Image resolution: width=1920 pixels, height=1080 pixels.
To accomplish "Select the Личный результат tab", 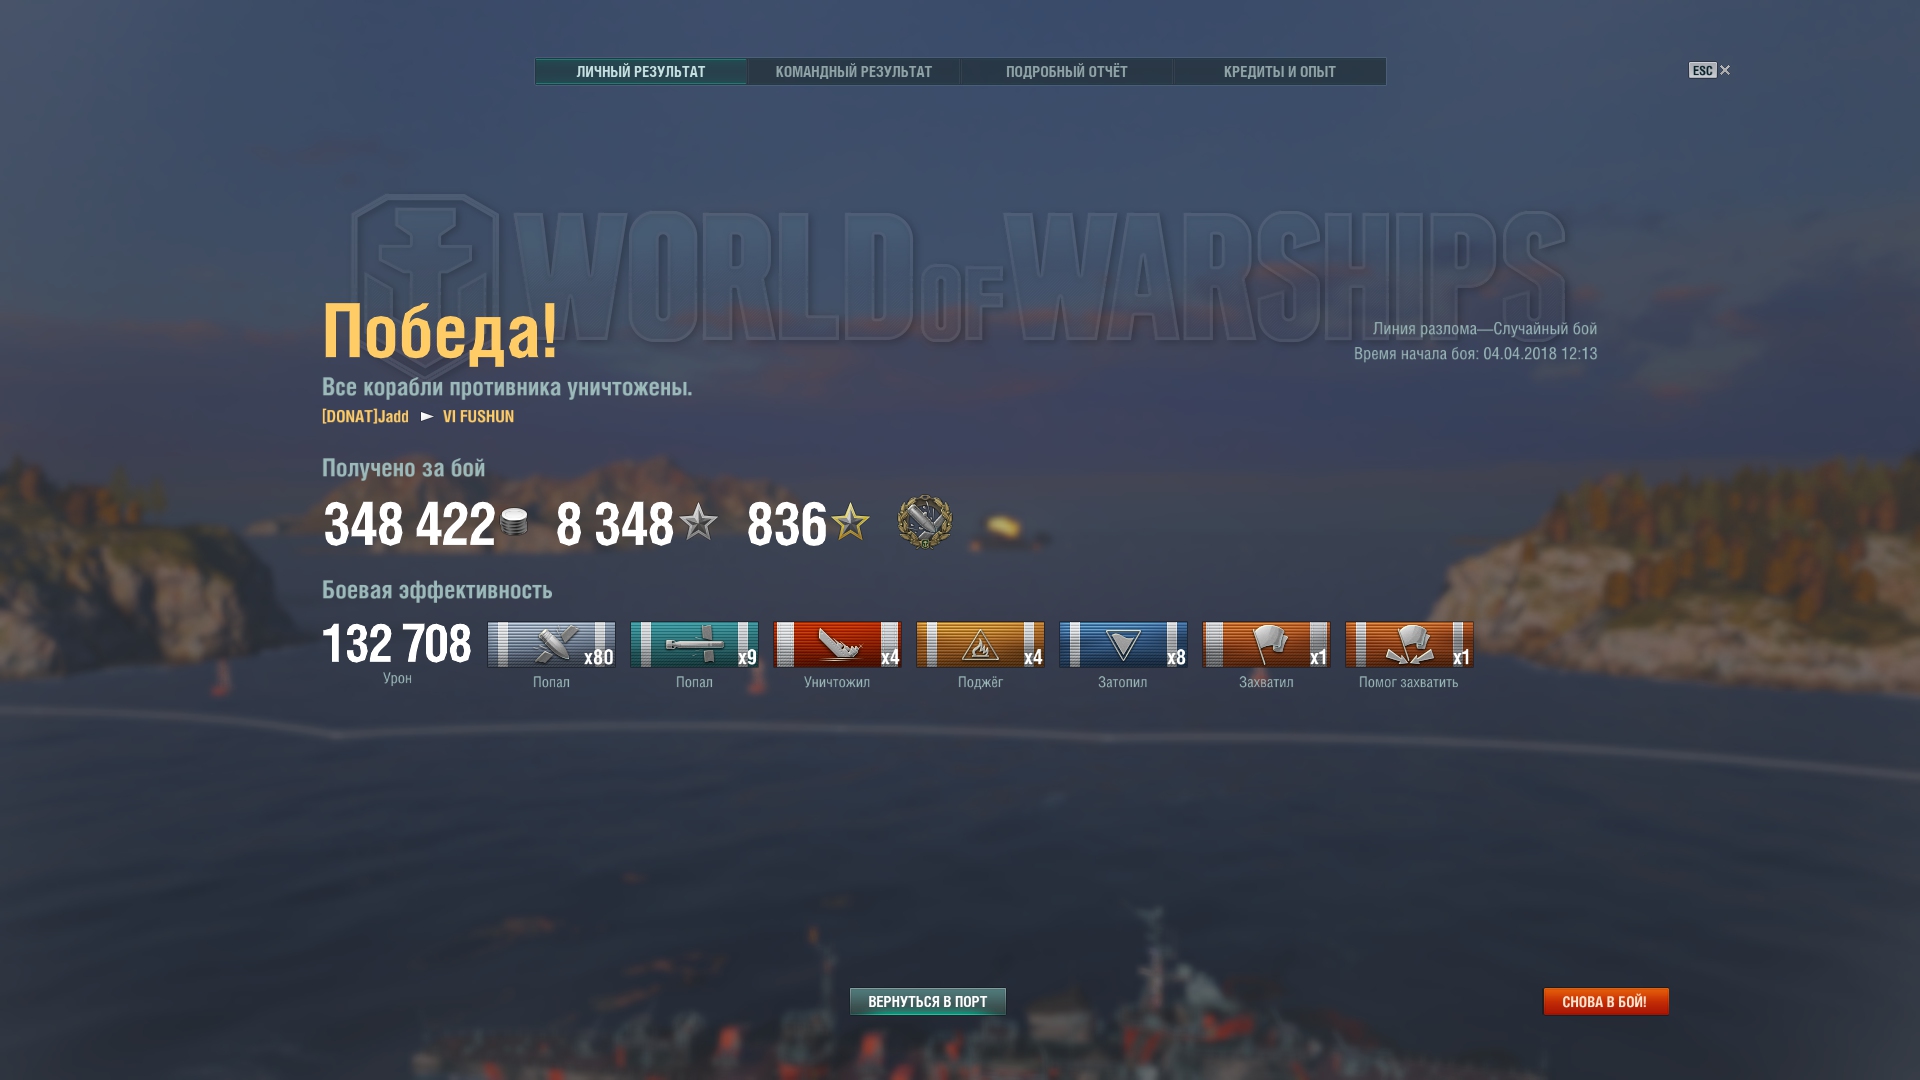I will (640, 72).
